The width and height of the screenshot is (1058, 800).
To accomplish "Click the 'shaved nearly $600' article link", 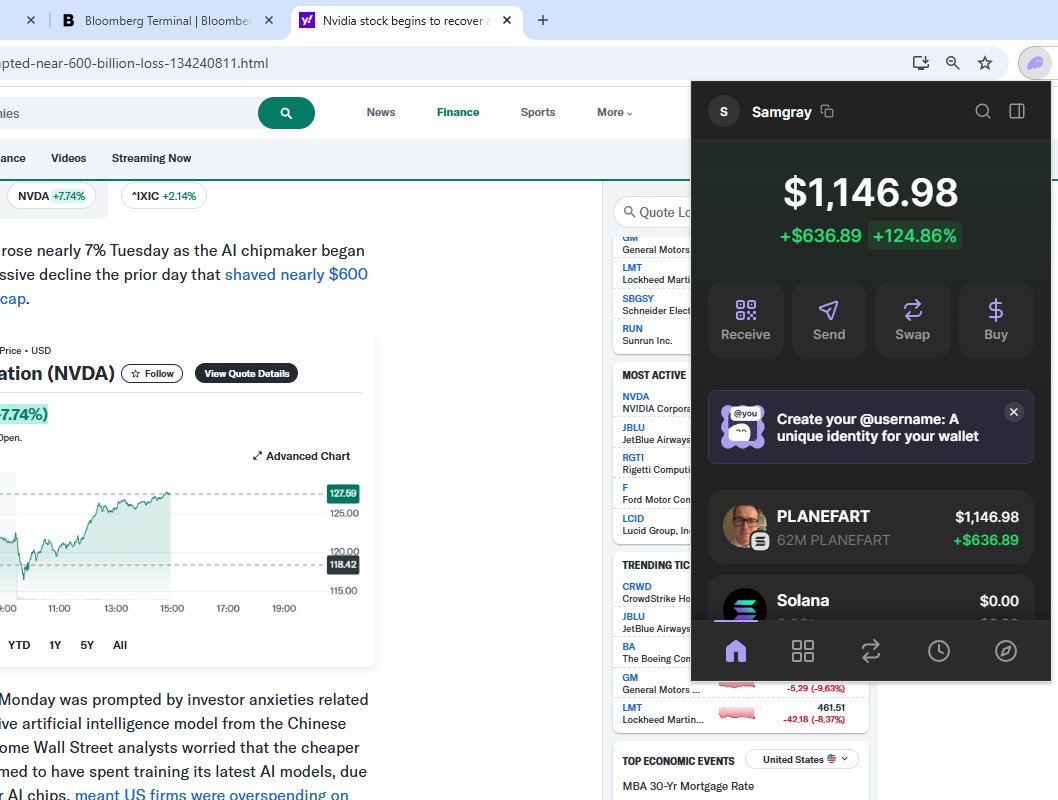I will (296, 275).
